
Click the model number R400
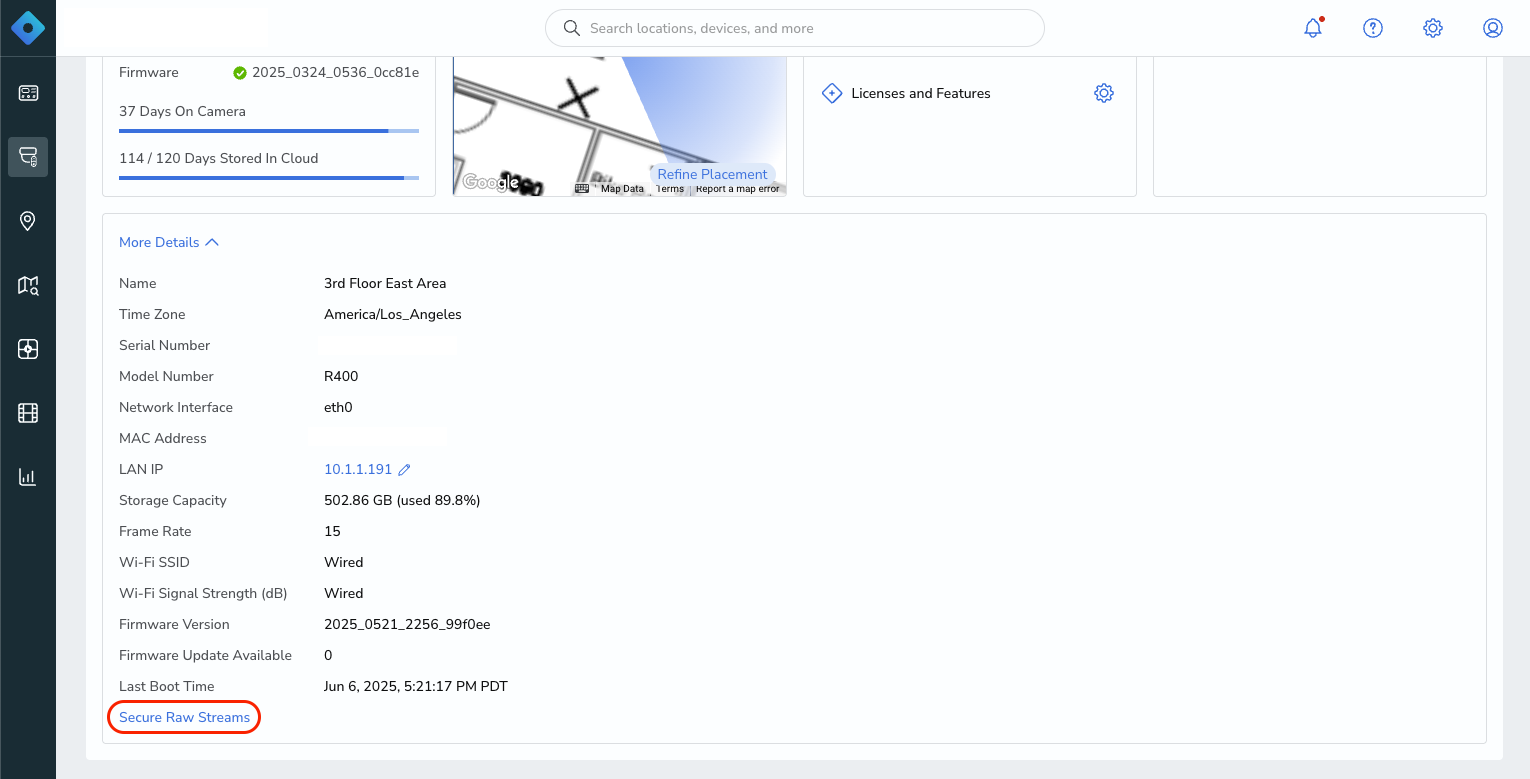click(x=341, y=376)
